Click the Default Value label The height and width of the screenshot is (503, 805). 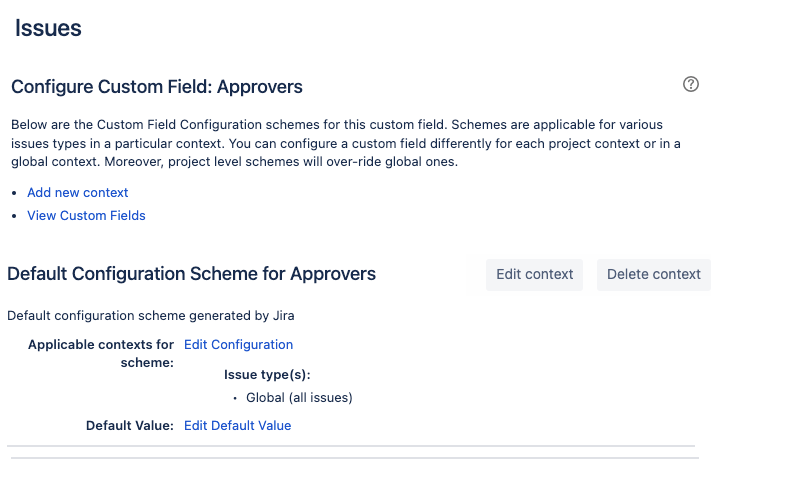tap(130, 425)
